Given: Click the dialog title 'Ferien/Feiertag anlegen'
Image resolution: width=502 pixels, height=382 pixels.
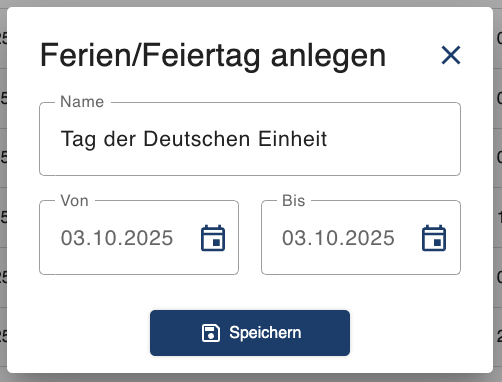Looking at the screenshot, I should coord(213,55).
